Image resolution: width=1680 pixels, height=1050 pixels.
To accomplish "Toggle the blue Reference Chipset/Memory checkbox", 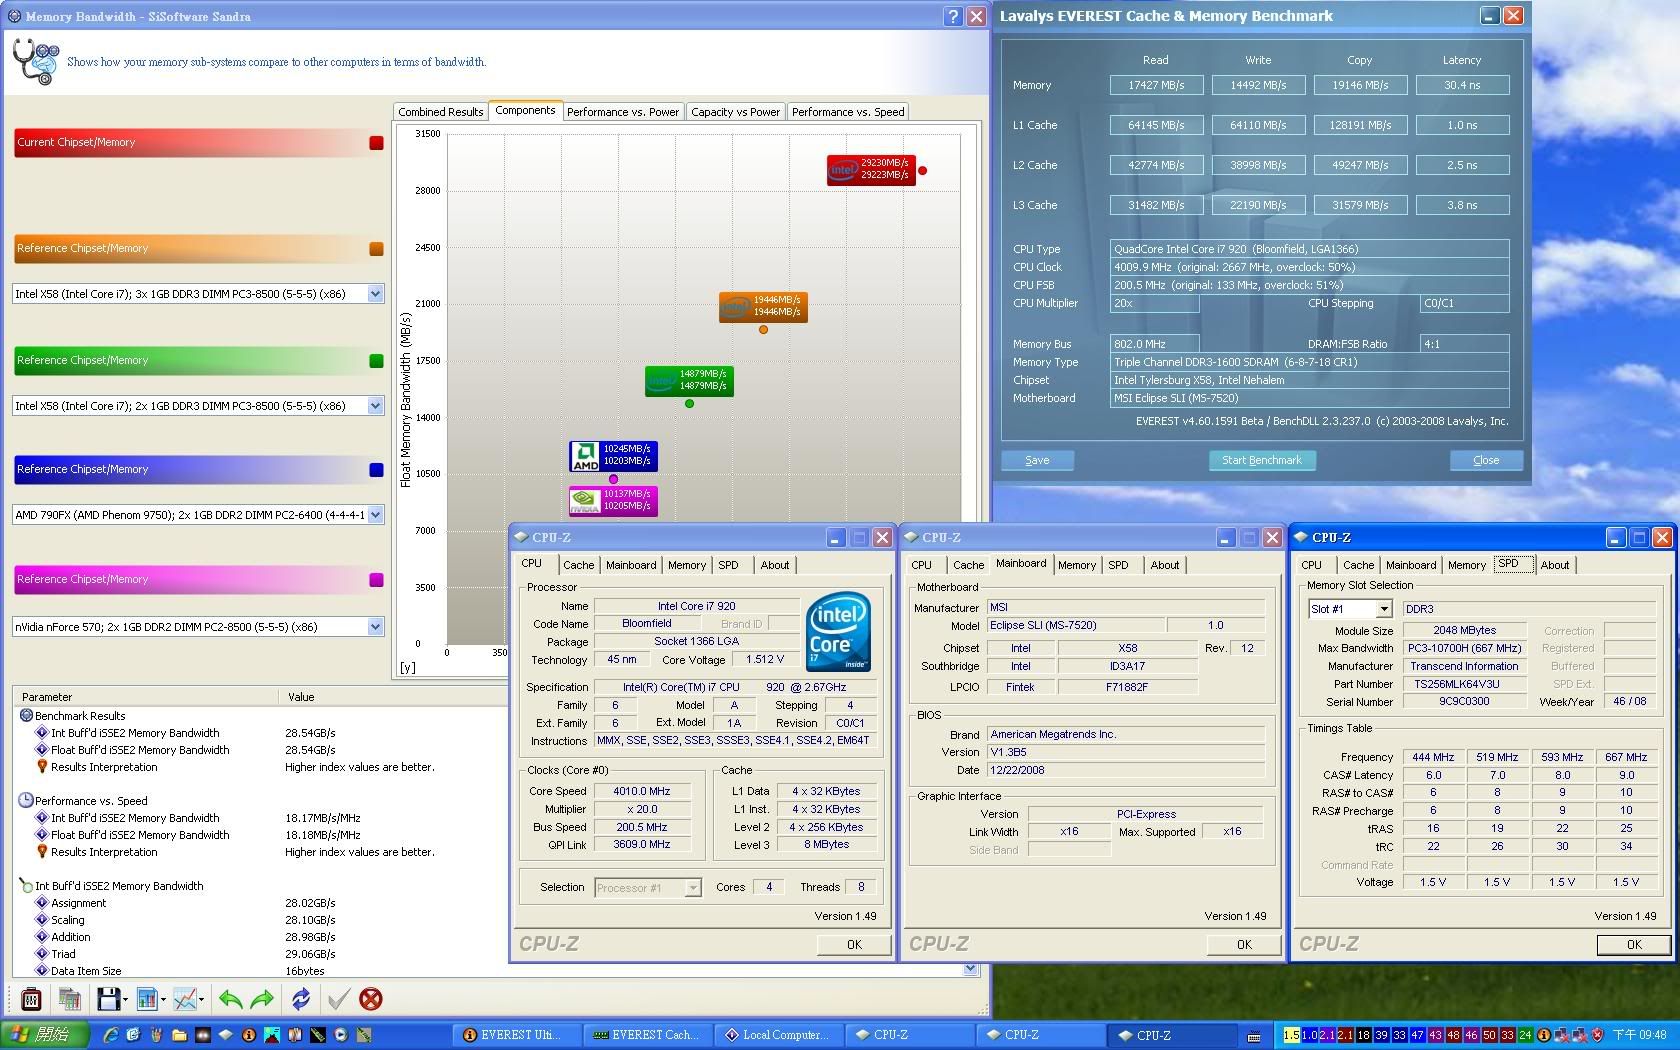I will point(376,470).
